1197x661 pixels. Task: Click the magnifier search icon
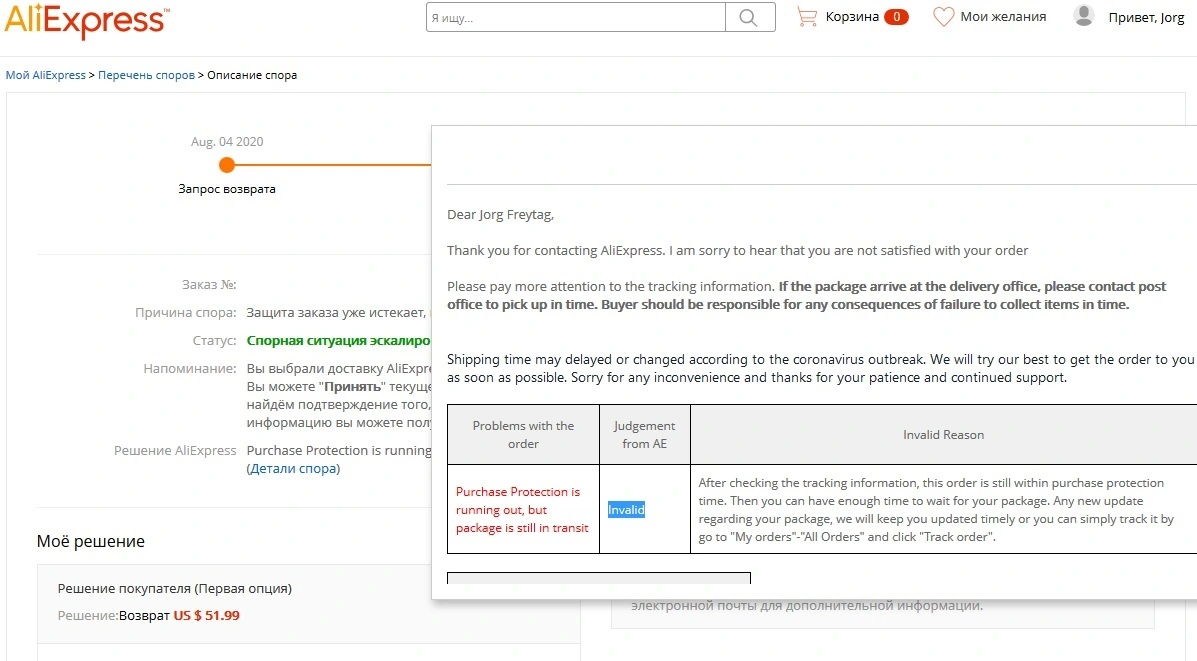tap(749, 18)
